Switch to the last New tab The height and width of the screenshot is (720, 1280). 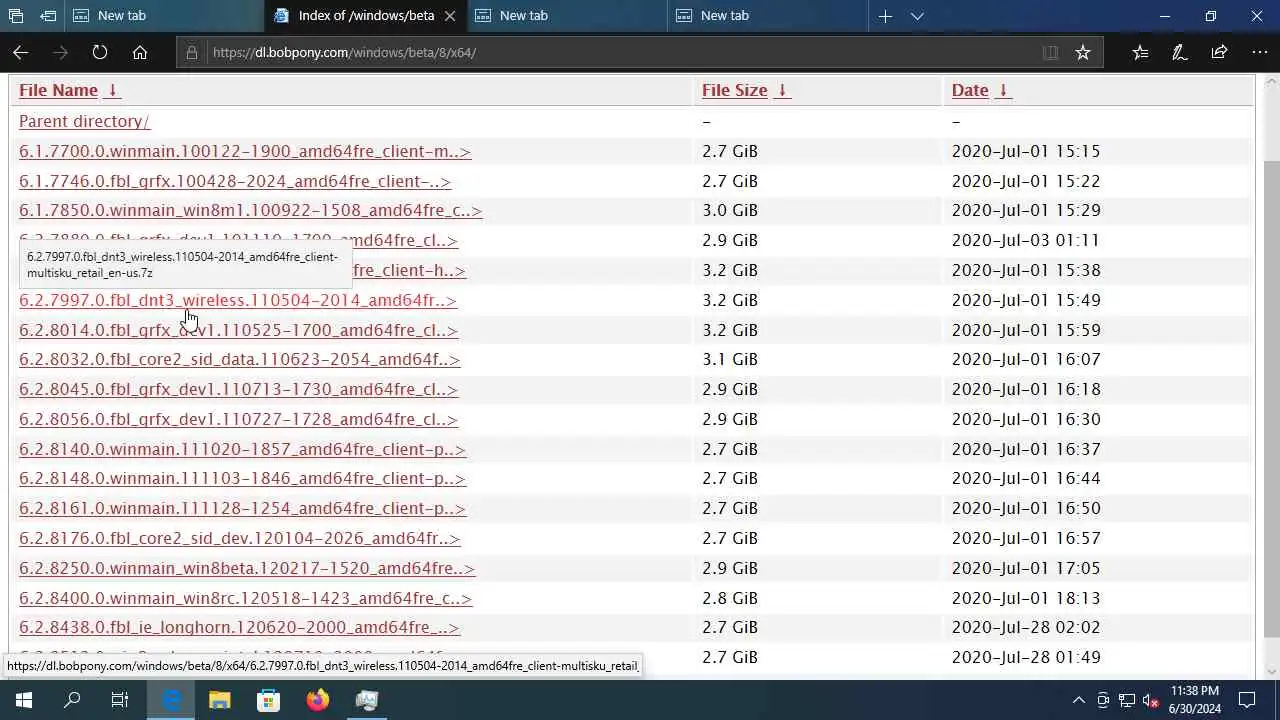coord(767,16)
